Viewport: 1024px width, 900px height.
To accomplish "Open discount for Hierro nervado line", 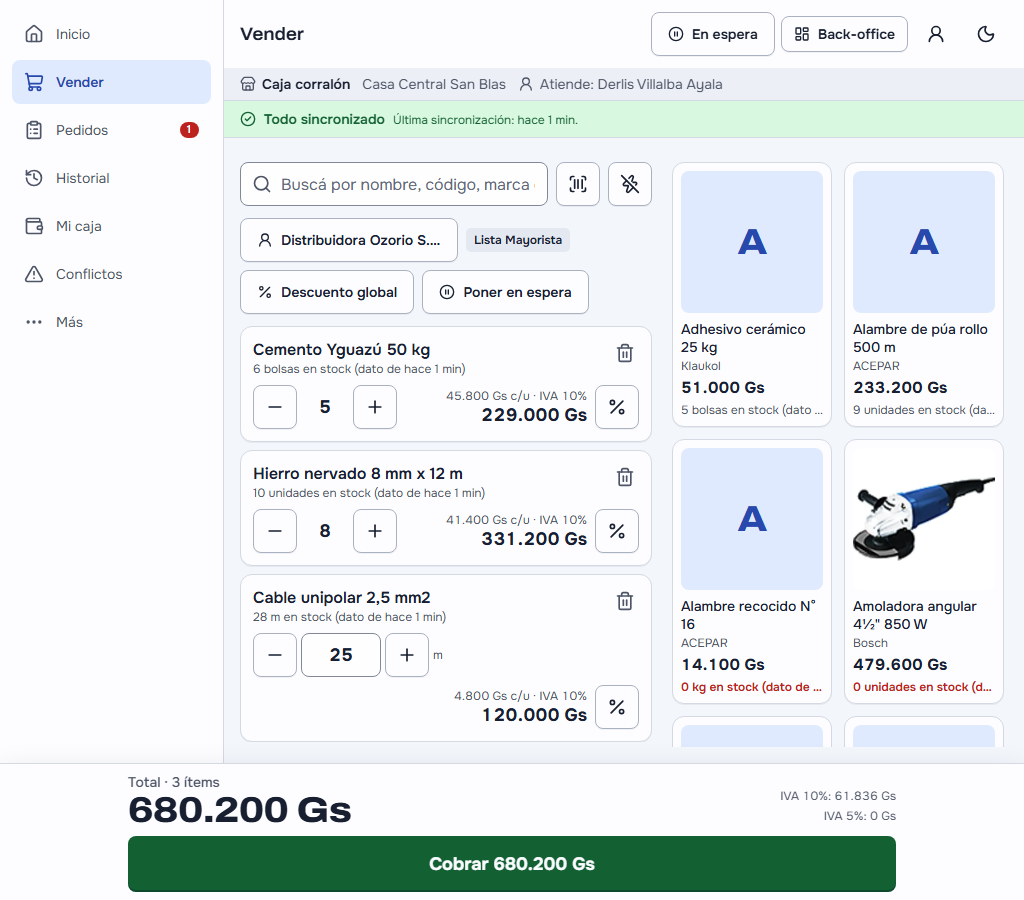I will coord(617,531).
